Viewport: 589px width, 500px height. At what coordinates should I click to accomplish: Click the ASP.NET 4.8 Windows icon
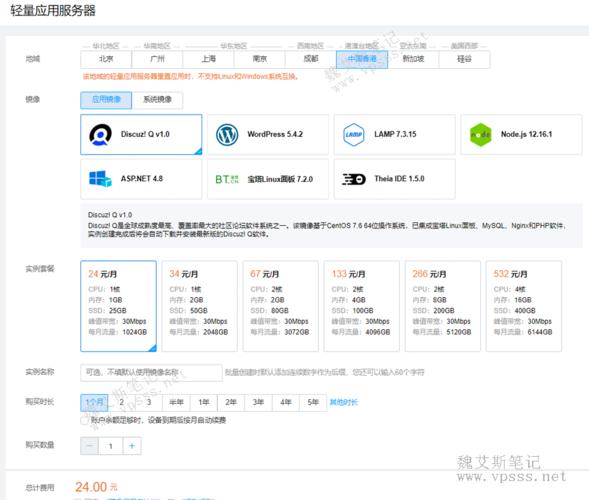tap(100, 179)
